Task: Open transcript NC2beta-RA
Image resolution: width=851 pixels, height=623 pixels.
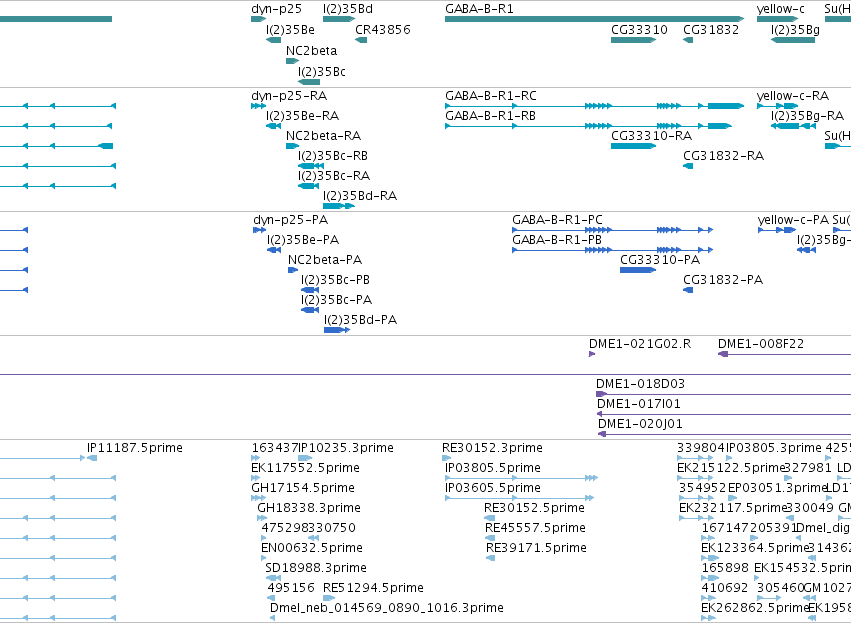Action: (323, 136)
